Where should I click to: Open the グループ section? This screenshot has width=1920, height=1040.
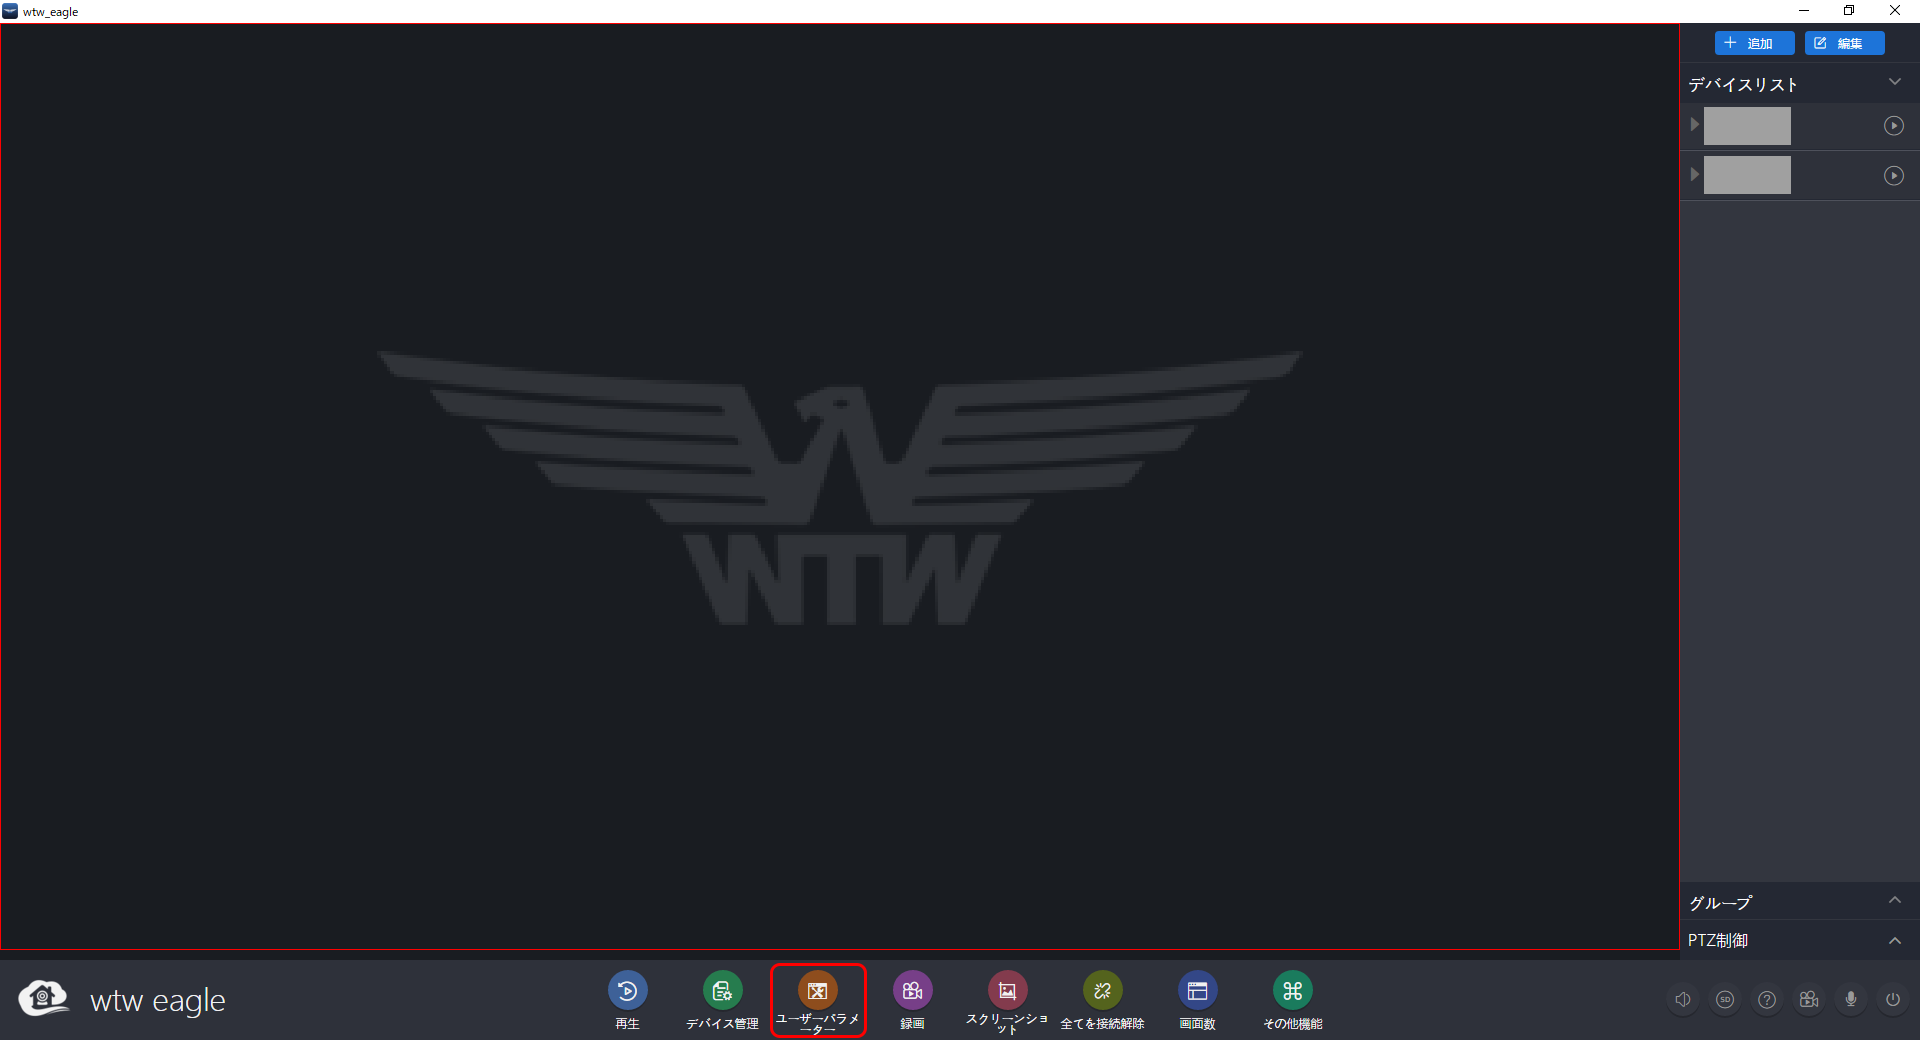(1719, 902)
